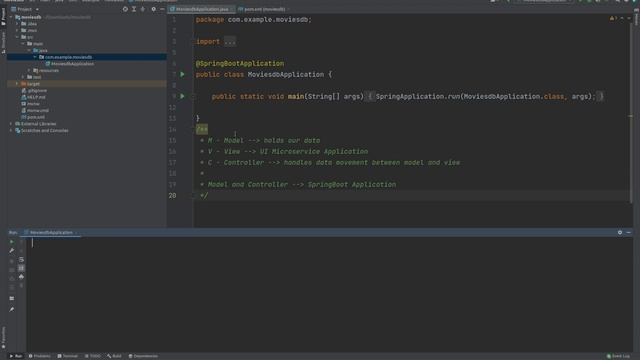Screen dimensions: 640x360
Task: Collapse the src folder
Action: pyautogui.click(x=18, y=37)
